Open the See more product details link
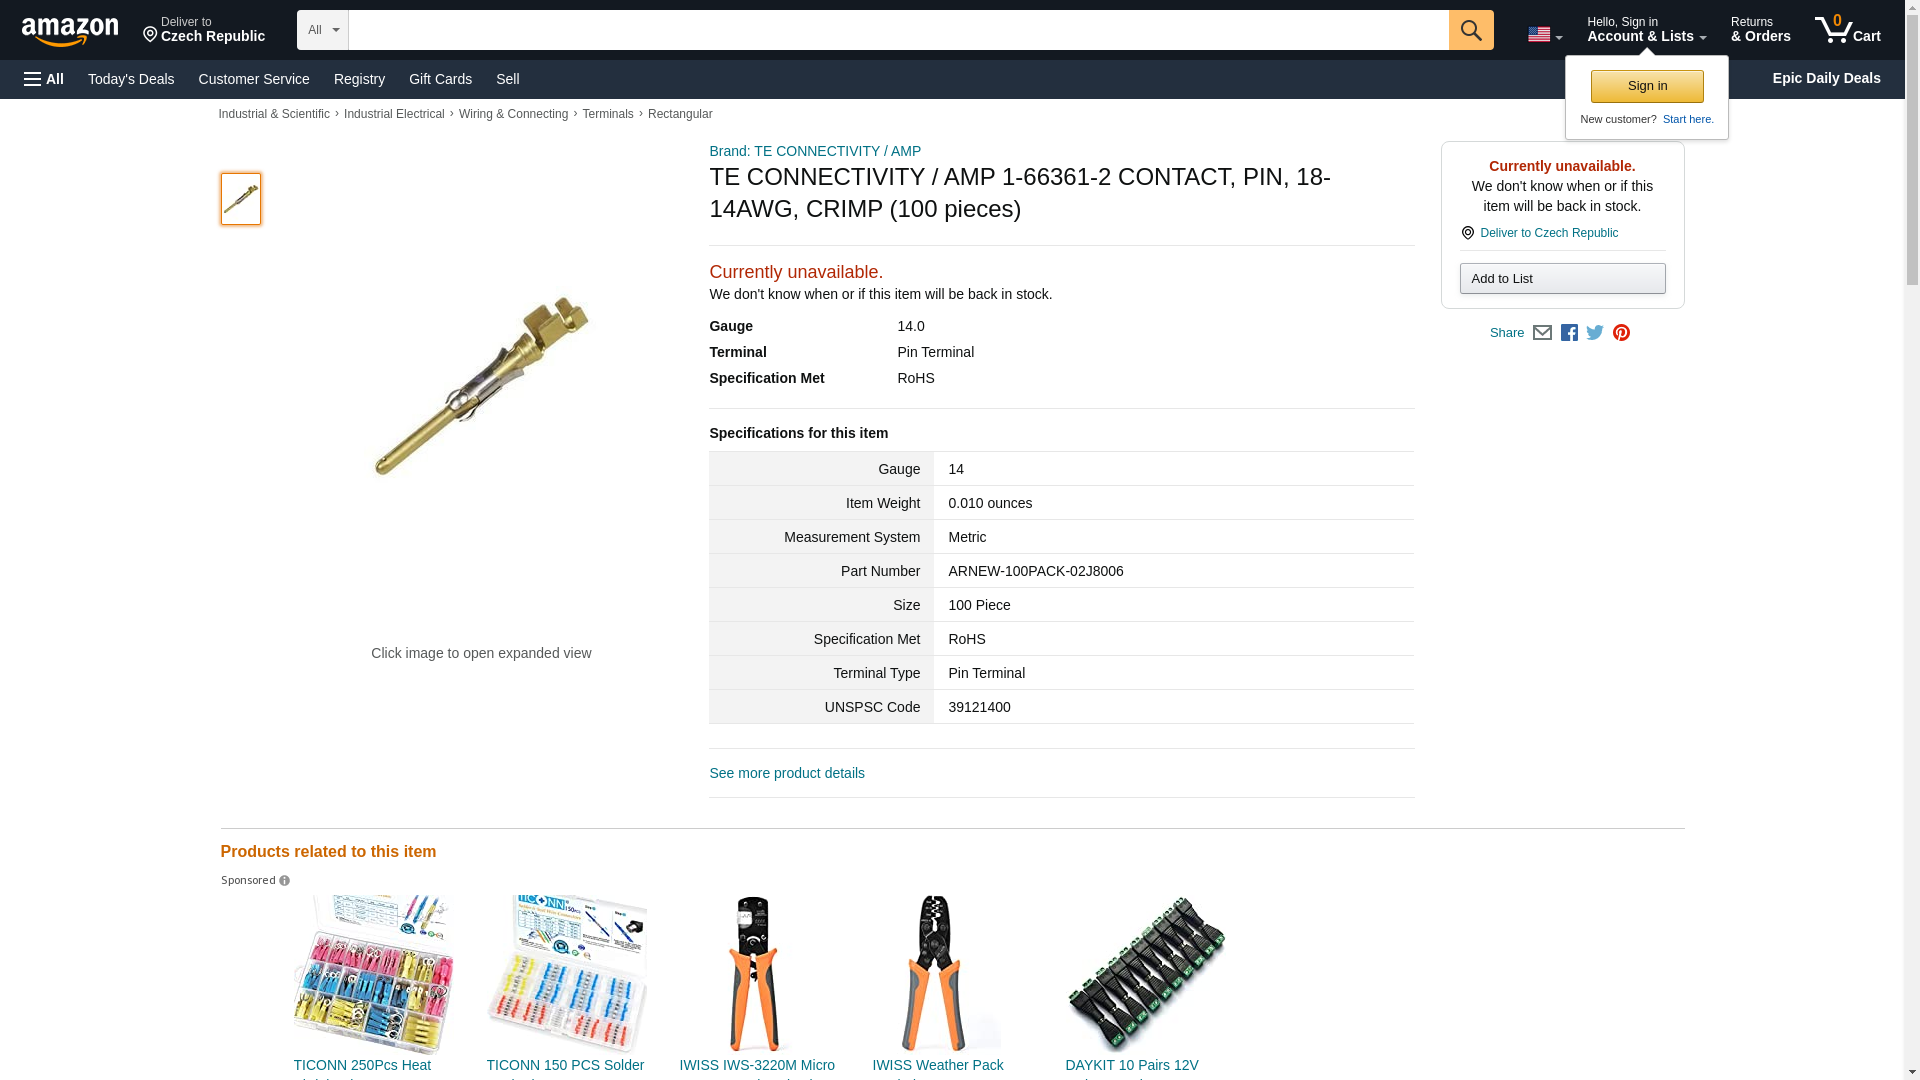Viewport: 1920px width, 1080px height. click(787, 773)
